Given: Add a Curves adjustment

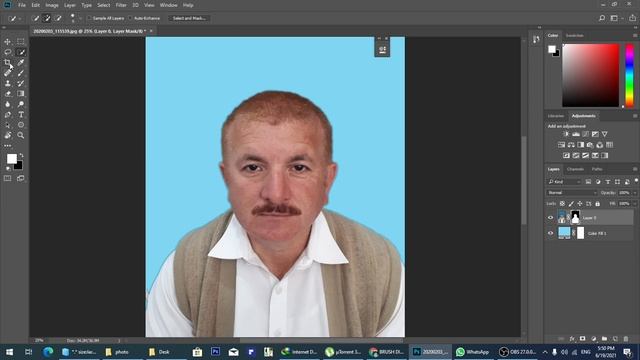Looking at the screenshot, I should (585, 134).
